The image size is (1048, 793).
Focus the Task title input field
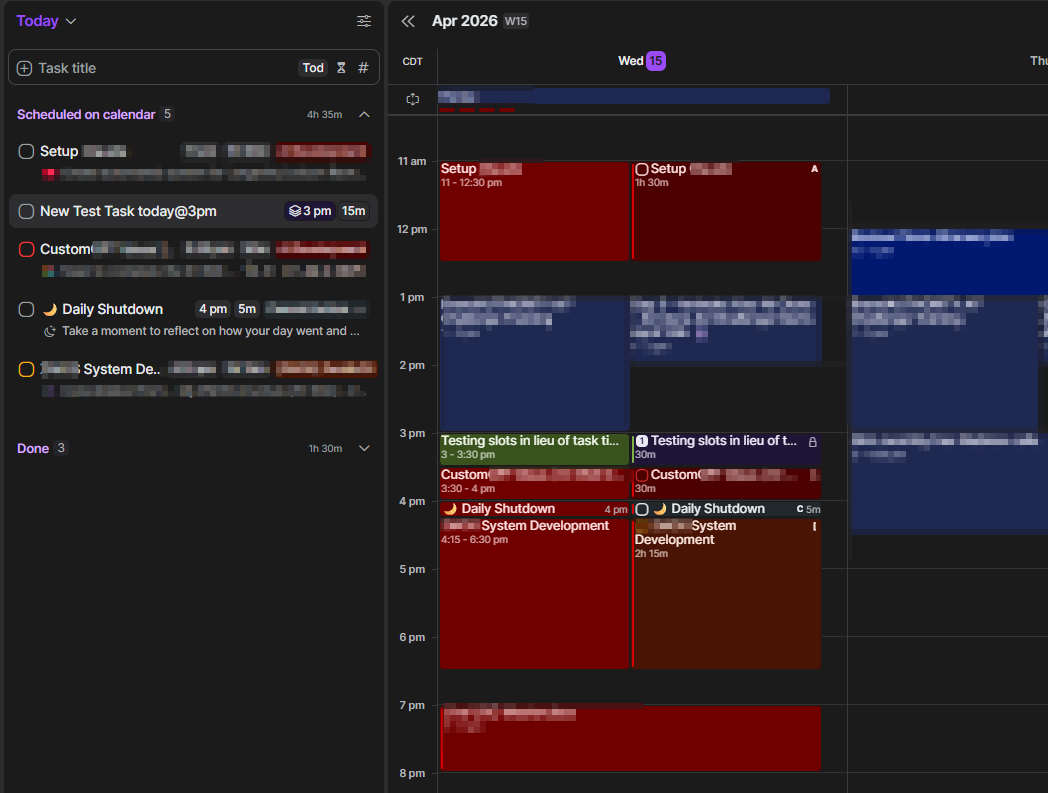(193, 68)
